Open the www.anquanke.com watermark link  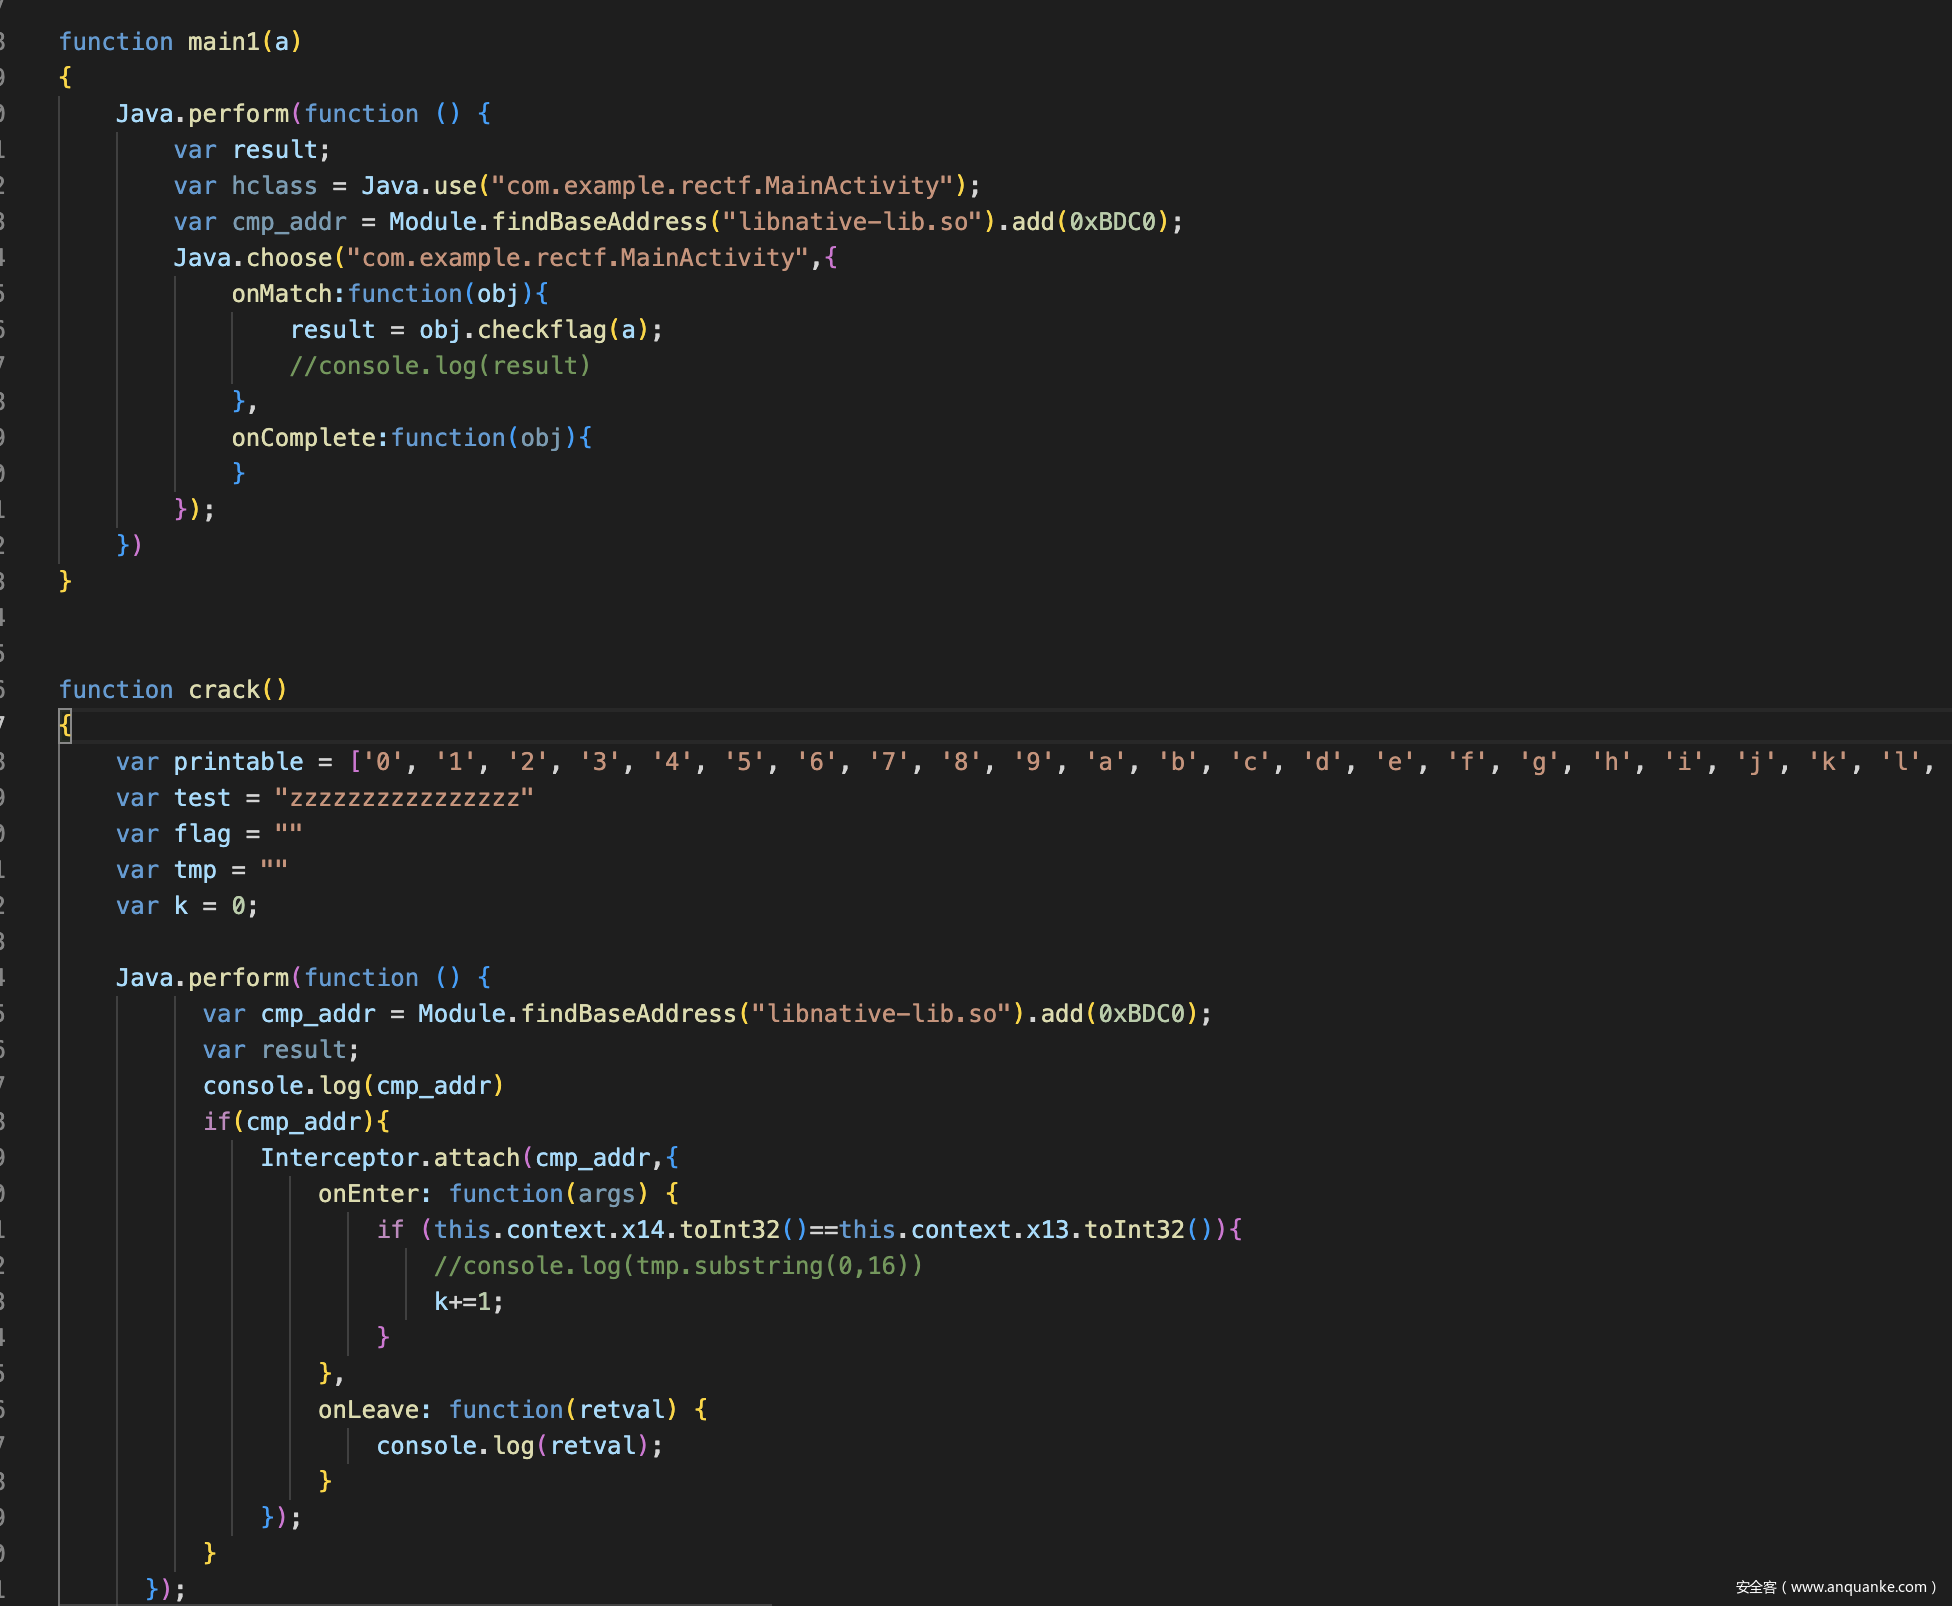coord(1858,1587)
